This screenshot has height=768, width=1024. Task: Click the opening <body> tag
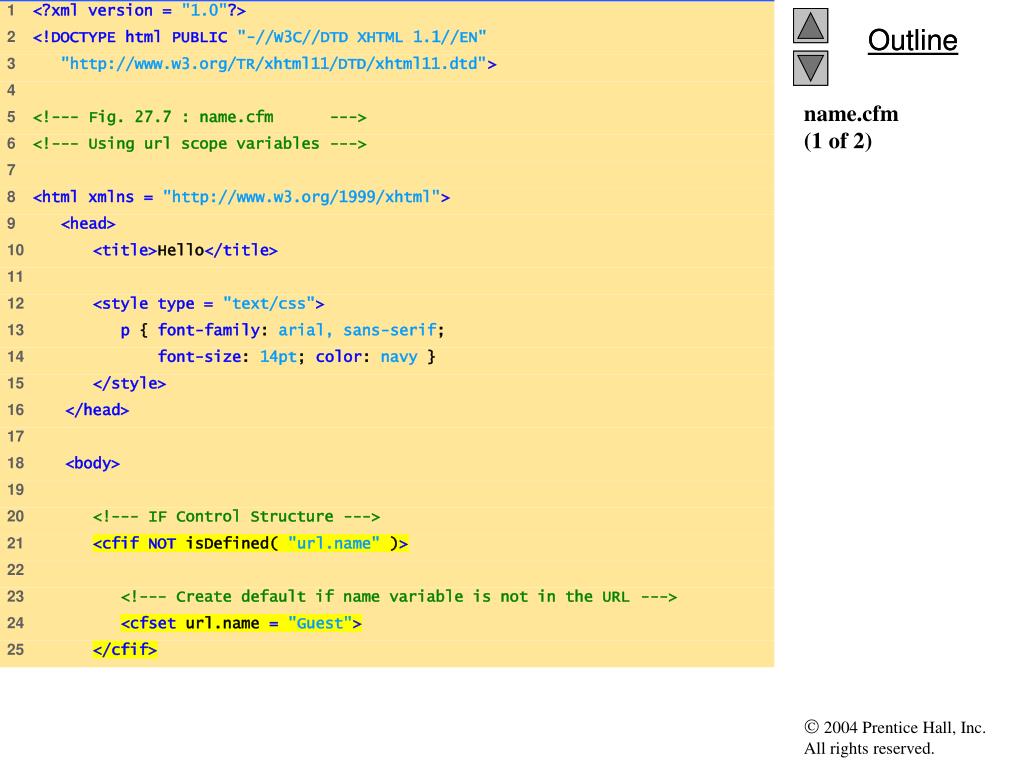[x=93, y=464]
